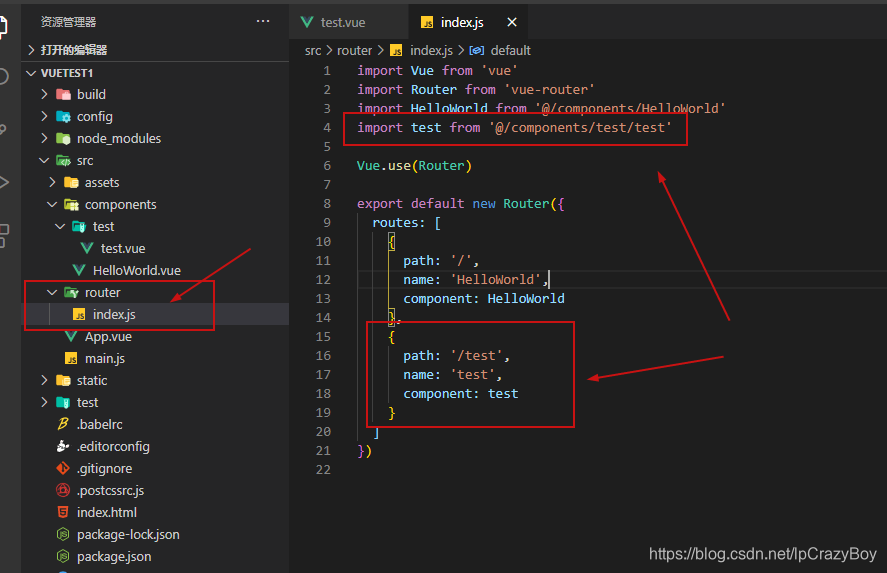Open App.vue in the explorer
This screenshot has width=887, height=573.
[108, 337]
